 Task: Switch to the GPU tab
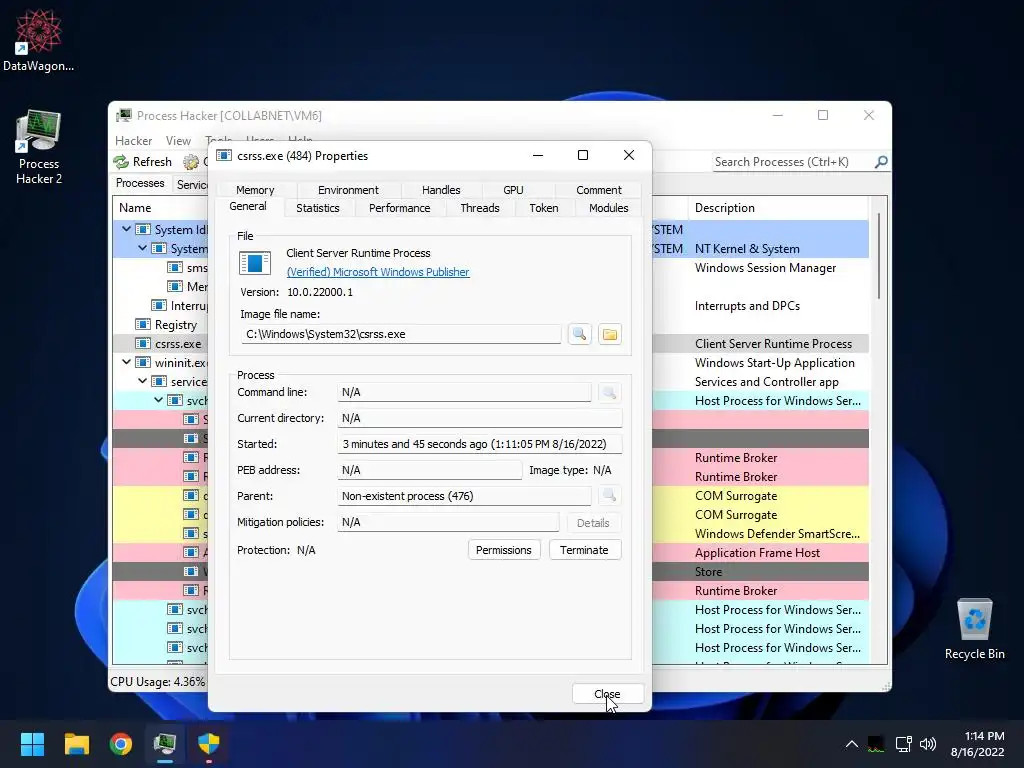513,190
